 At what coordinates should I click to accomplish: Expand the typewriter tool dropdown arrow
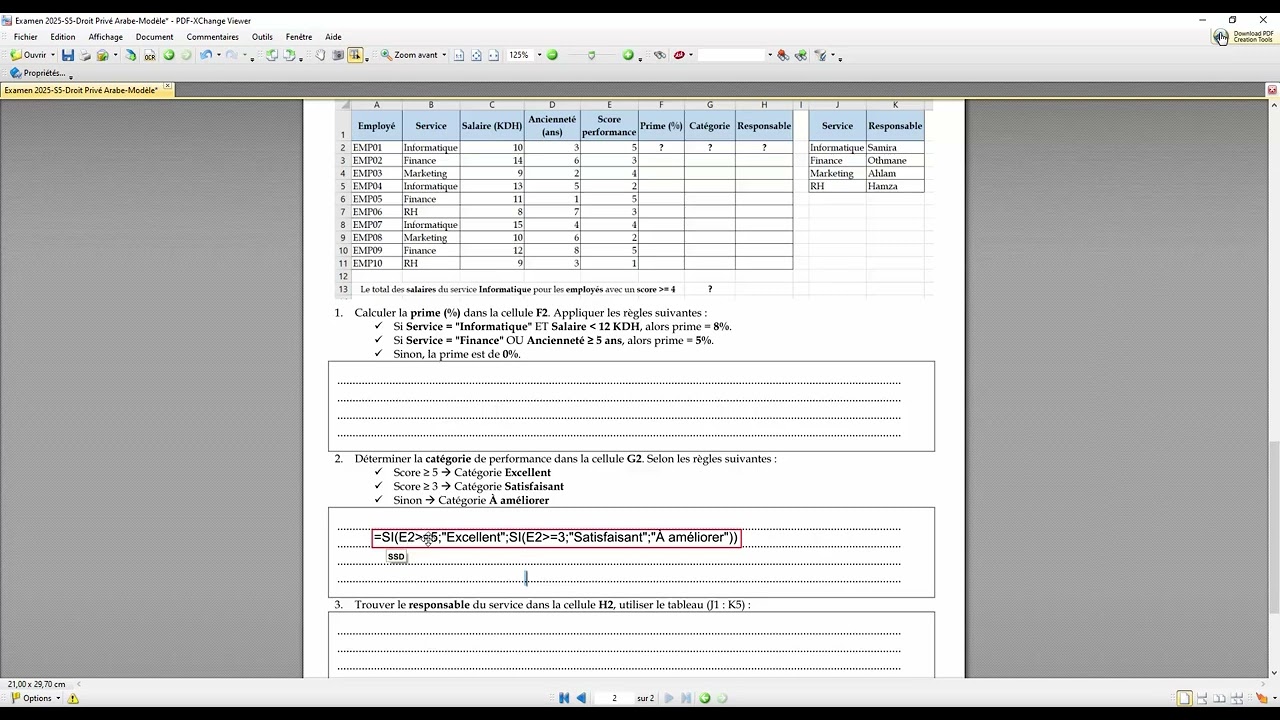[x=690, y=55]
